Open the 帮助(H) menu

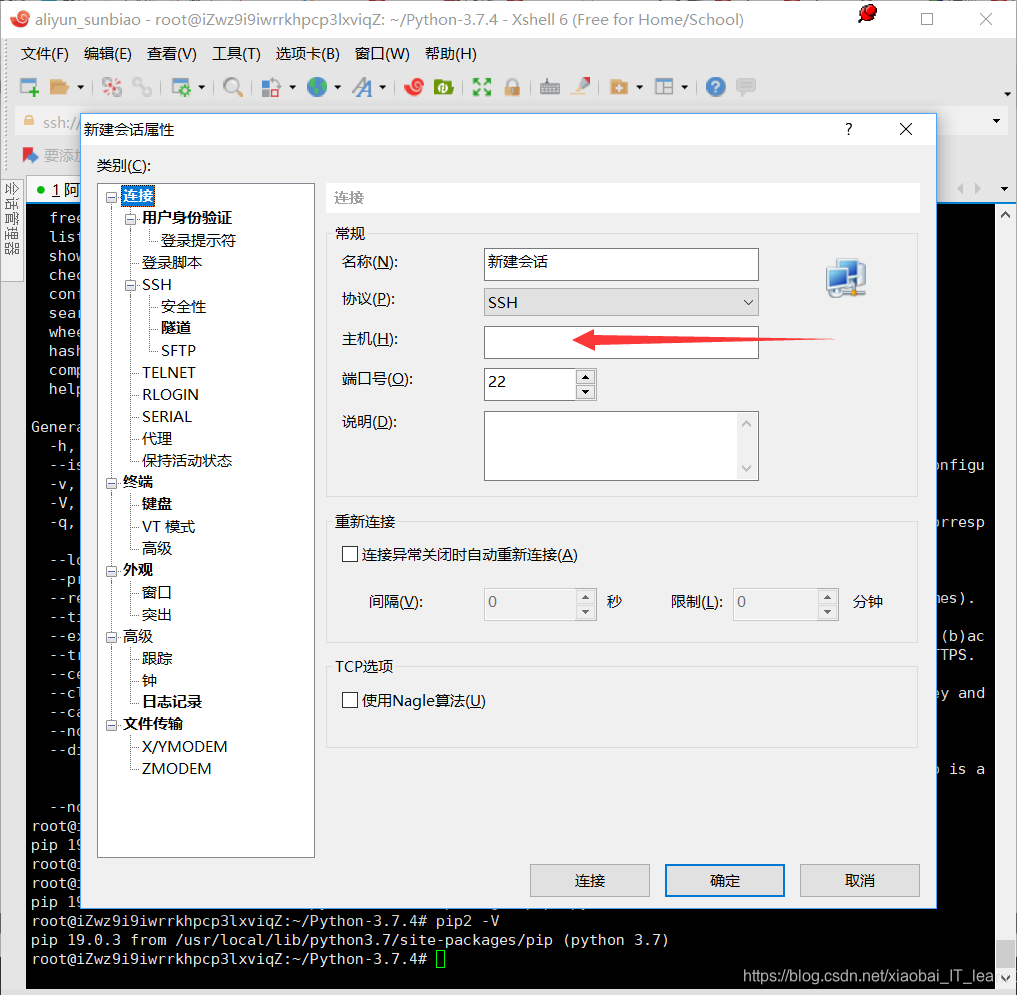[451, 54]
